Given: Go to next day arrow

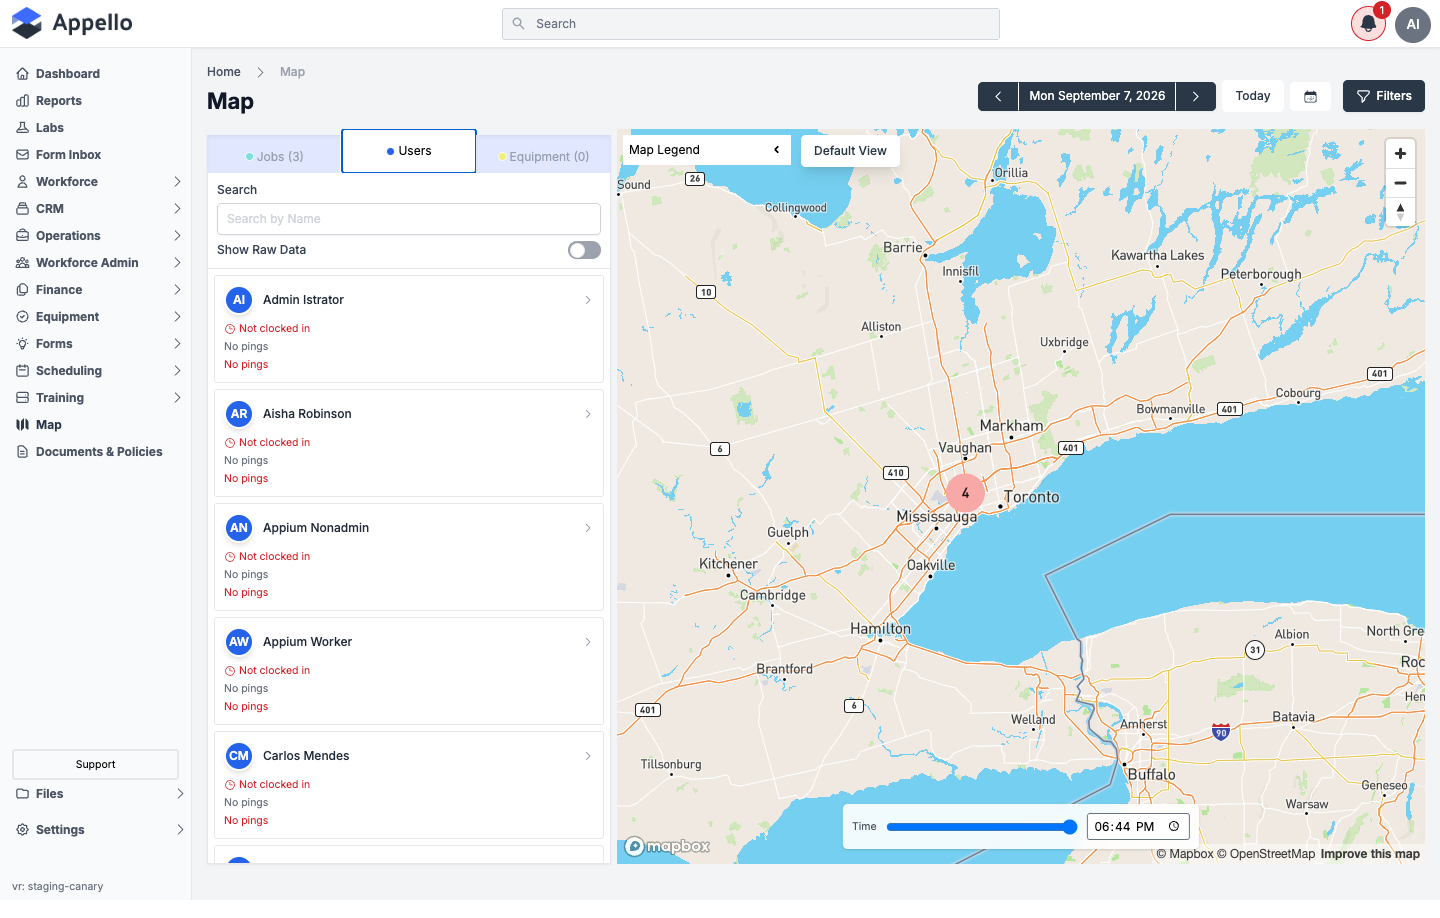Looking at the screenshot, I should pyautogui.click(x=1196, y=96).
